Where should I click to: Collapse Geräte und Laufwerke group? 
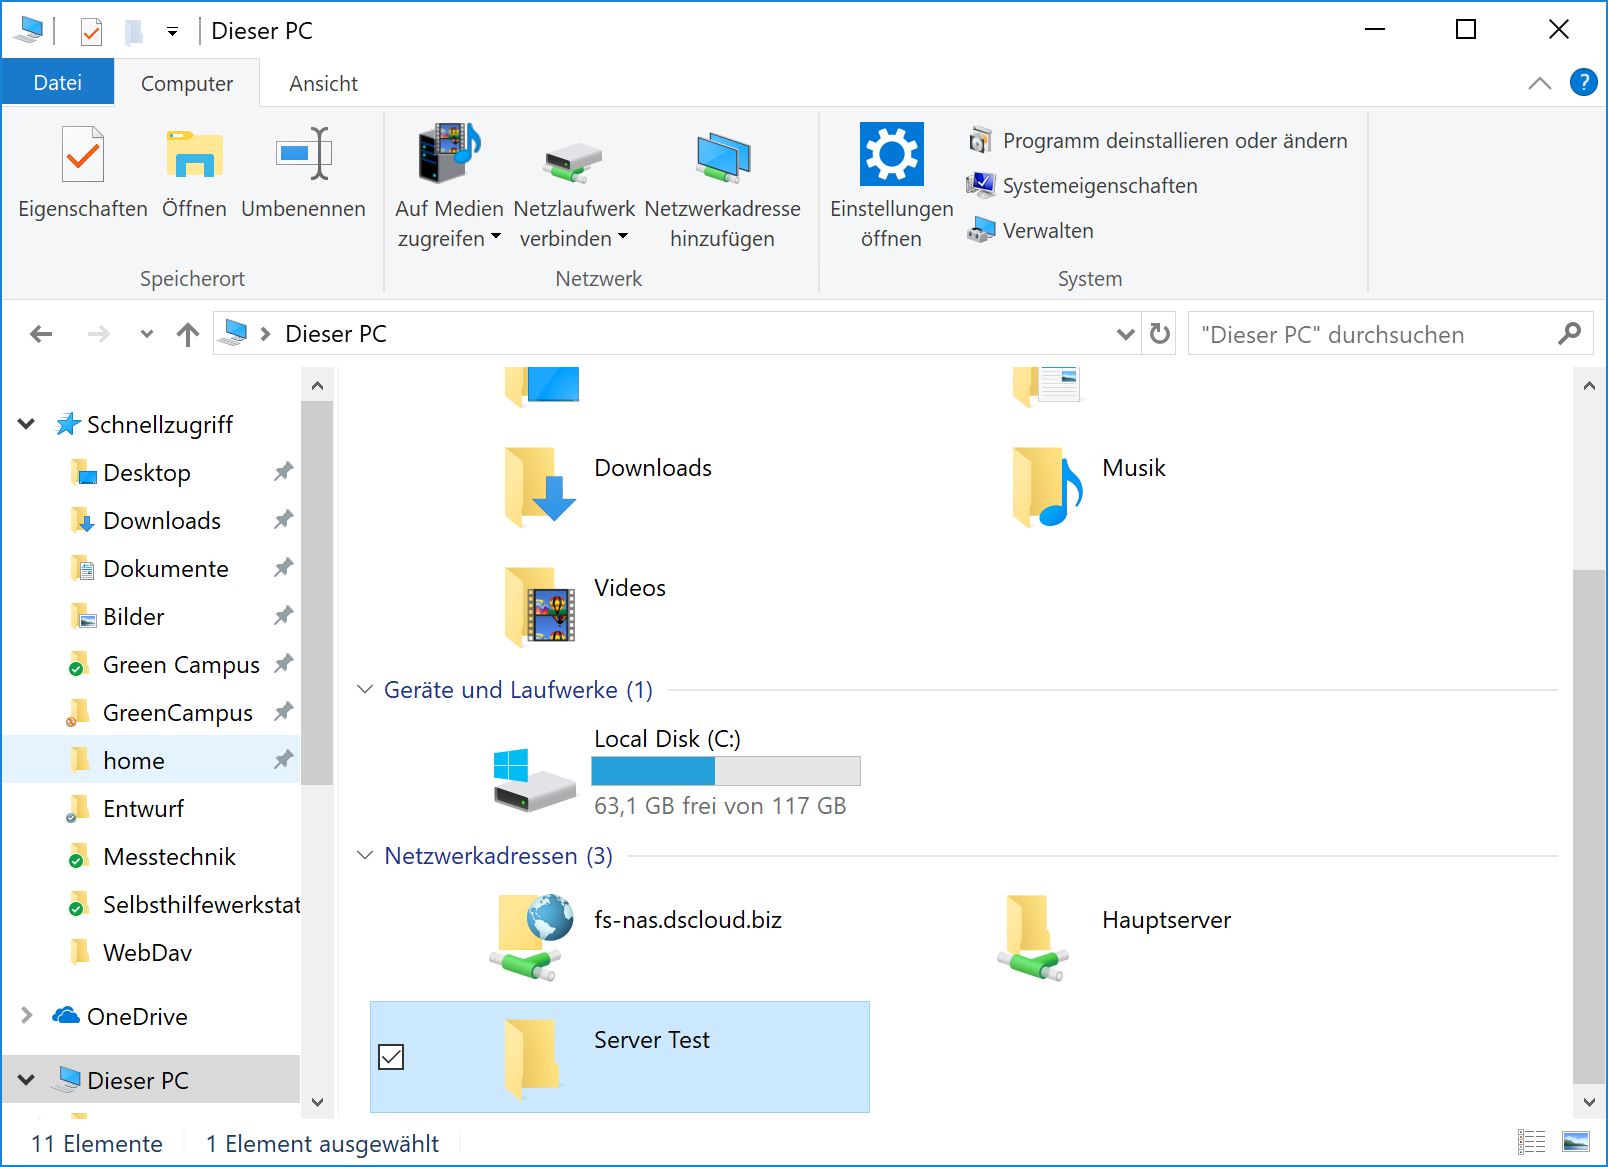pos(365,689)
